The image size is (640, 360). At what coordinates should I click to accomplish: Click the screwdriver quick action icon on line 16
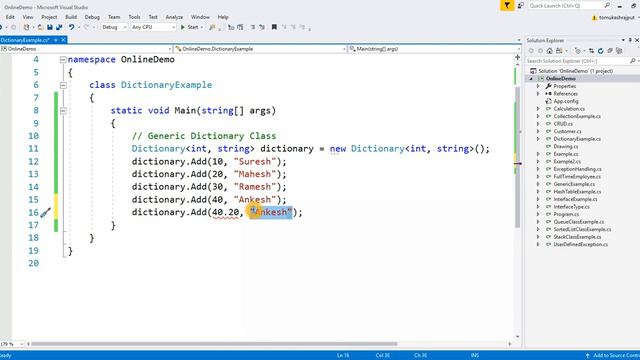click(x=45, y=213)
